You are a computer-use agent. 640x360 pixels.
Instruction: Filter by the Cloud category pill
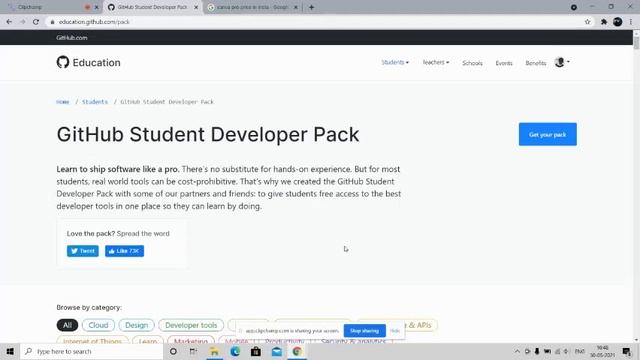tap(98, 325)
